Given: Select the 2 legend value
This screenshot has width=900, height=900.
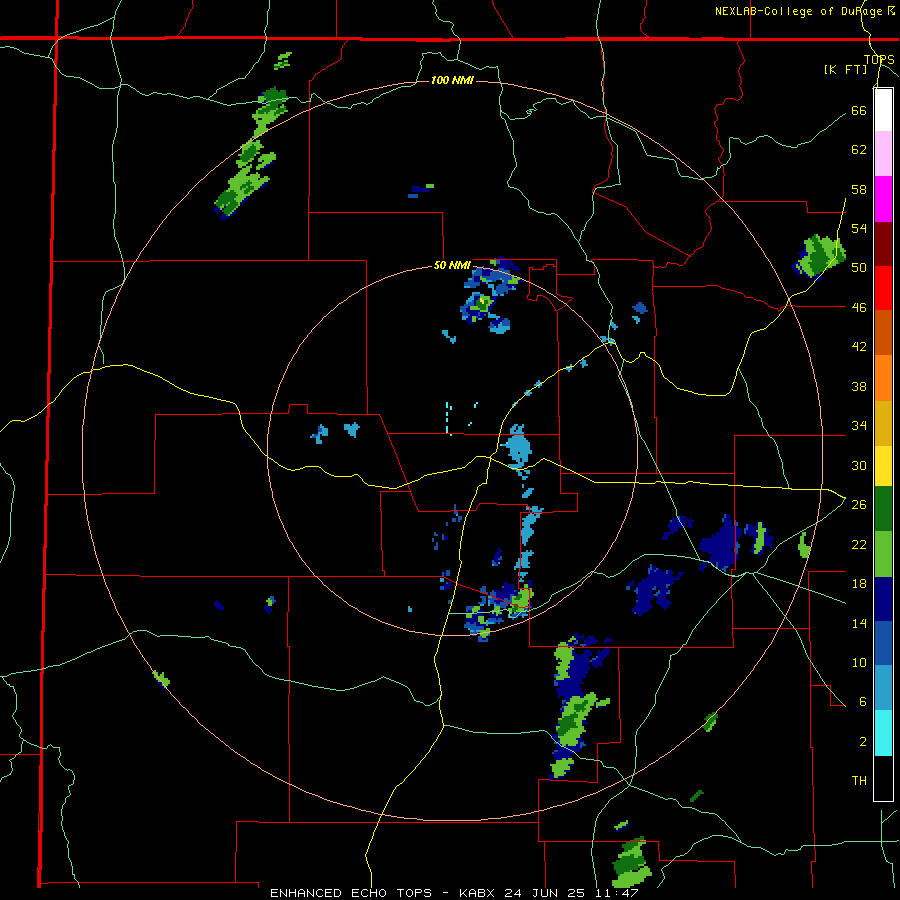Looking at the screenshot, I should tap(863, 742).
